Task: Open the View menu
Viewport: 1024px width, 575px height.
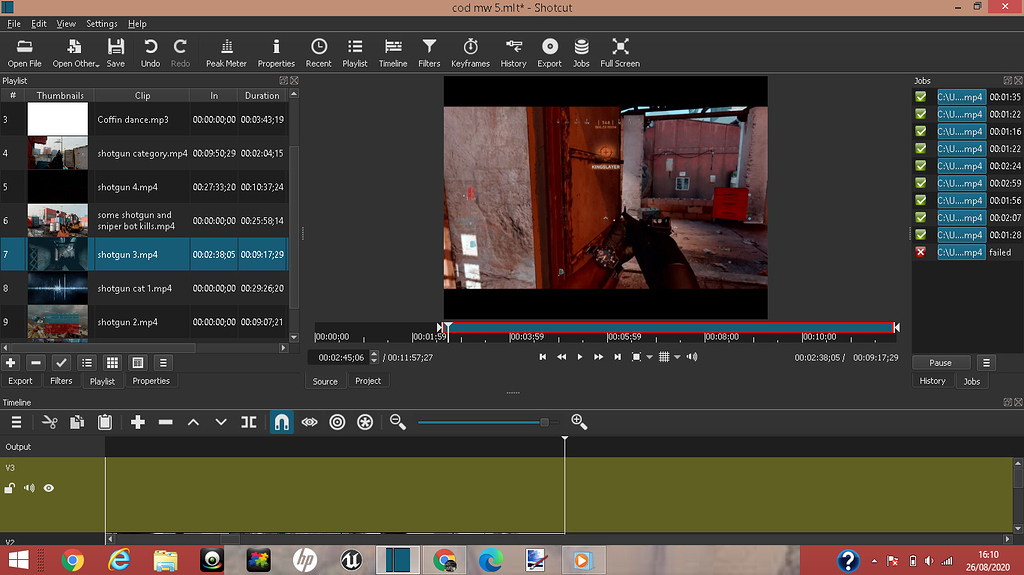Action: tap(66, 24)
